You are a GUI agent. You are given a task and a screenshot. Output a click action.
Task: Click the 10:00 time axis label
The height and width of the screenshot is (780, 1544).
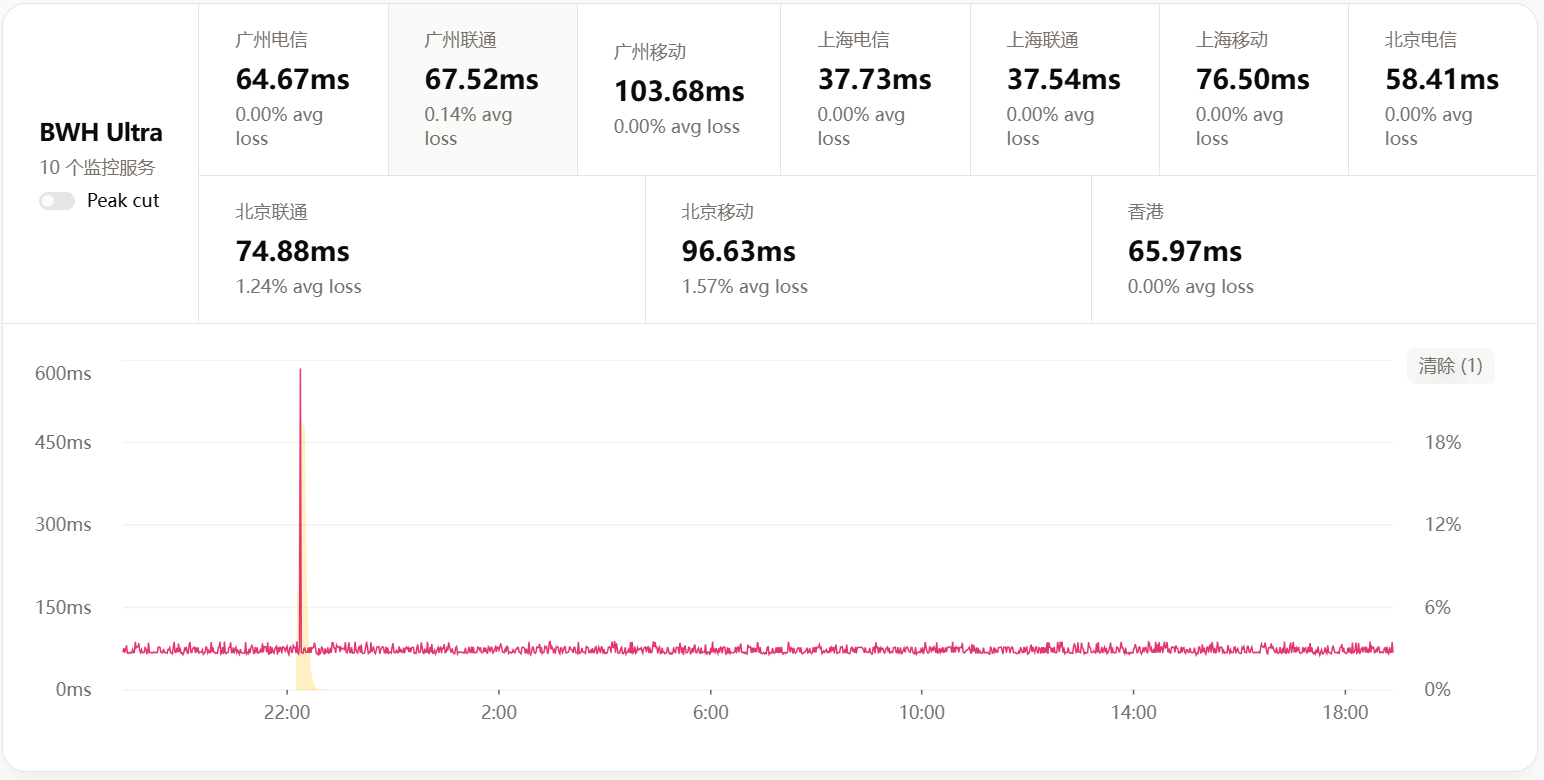(921, 713)
